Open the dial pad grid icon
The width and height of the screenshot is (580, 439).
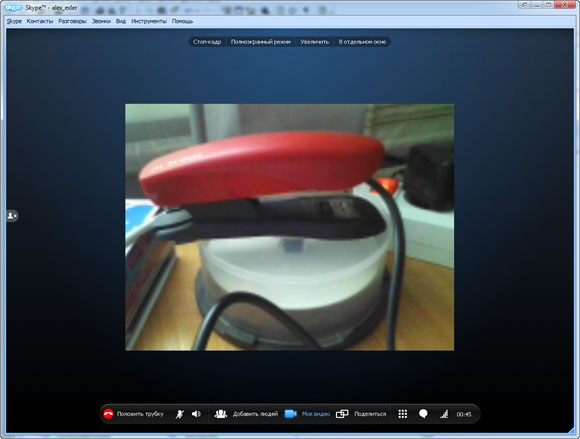403,414
